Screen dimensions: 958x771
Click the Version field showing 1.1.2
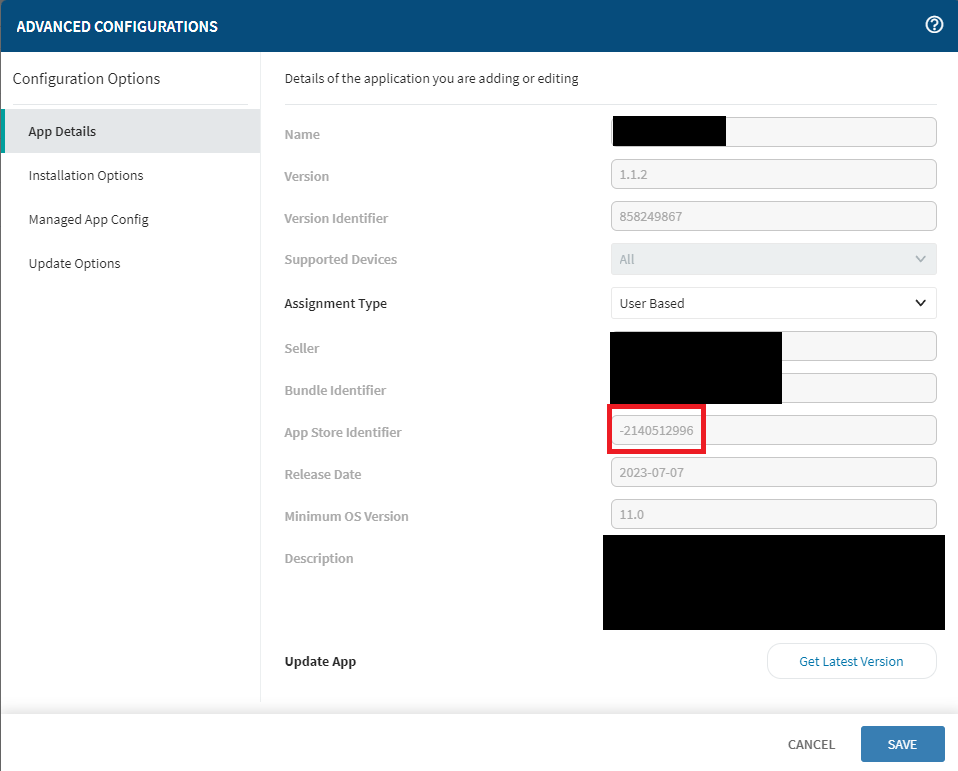click(x=772, y=174)
